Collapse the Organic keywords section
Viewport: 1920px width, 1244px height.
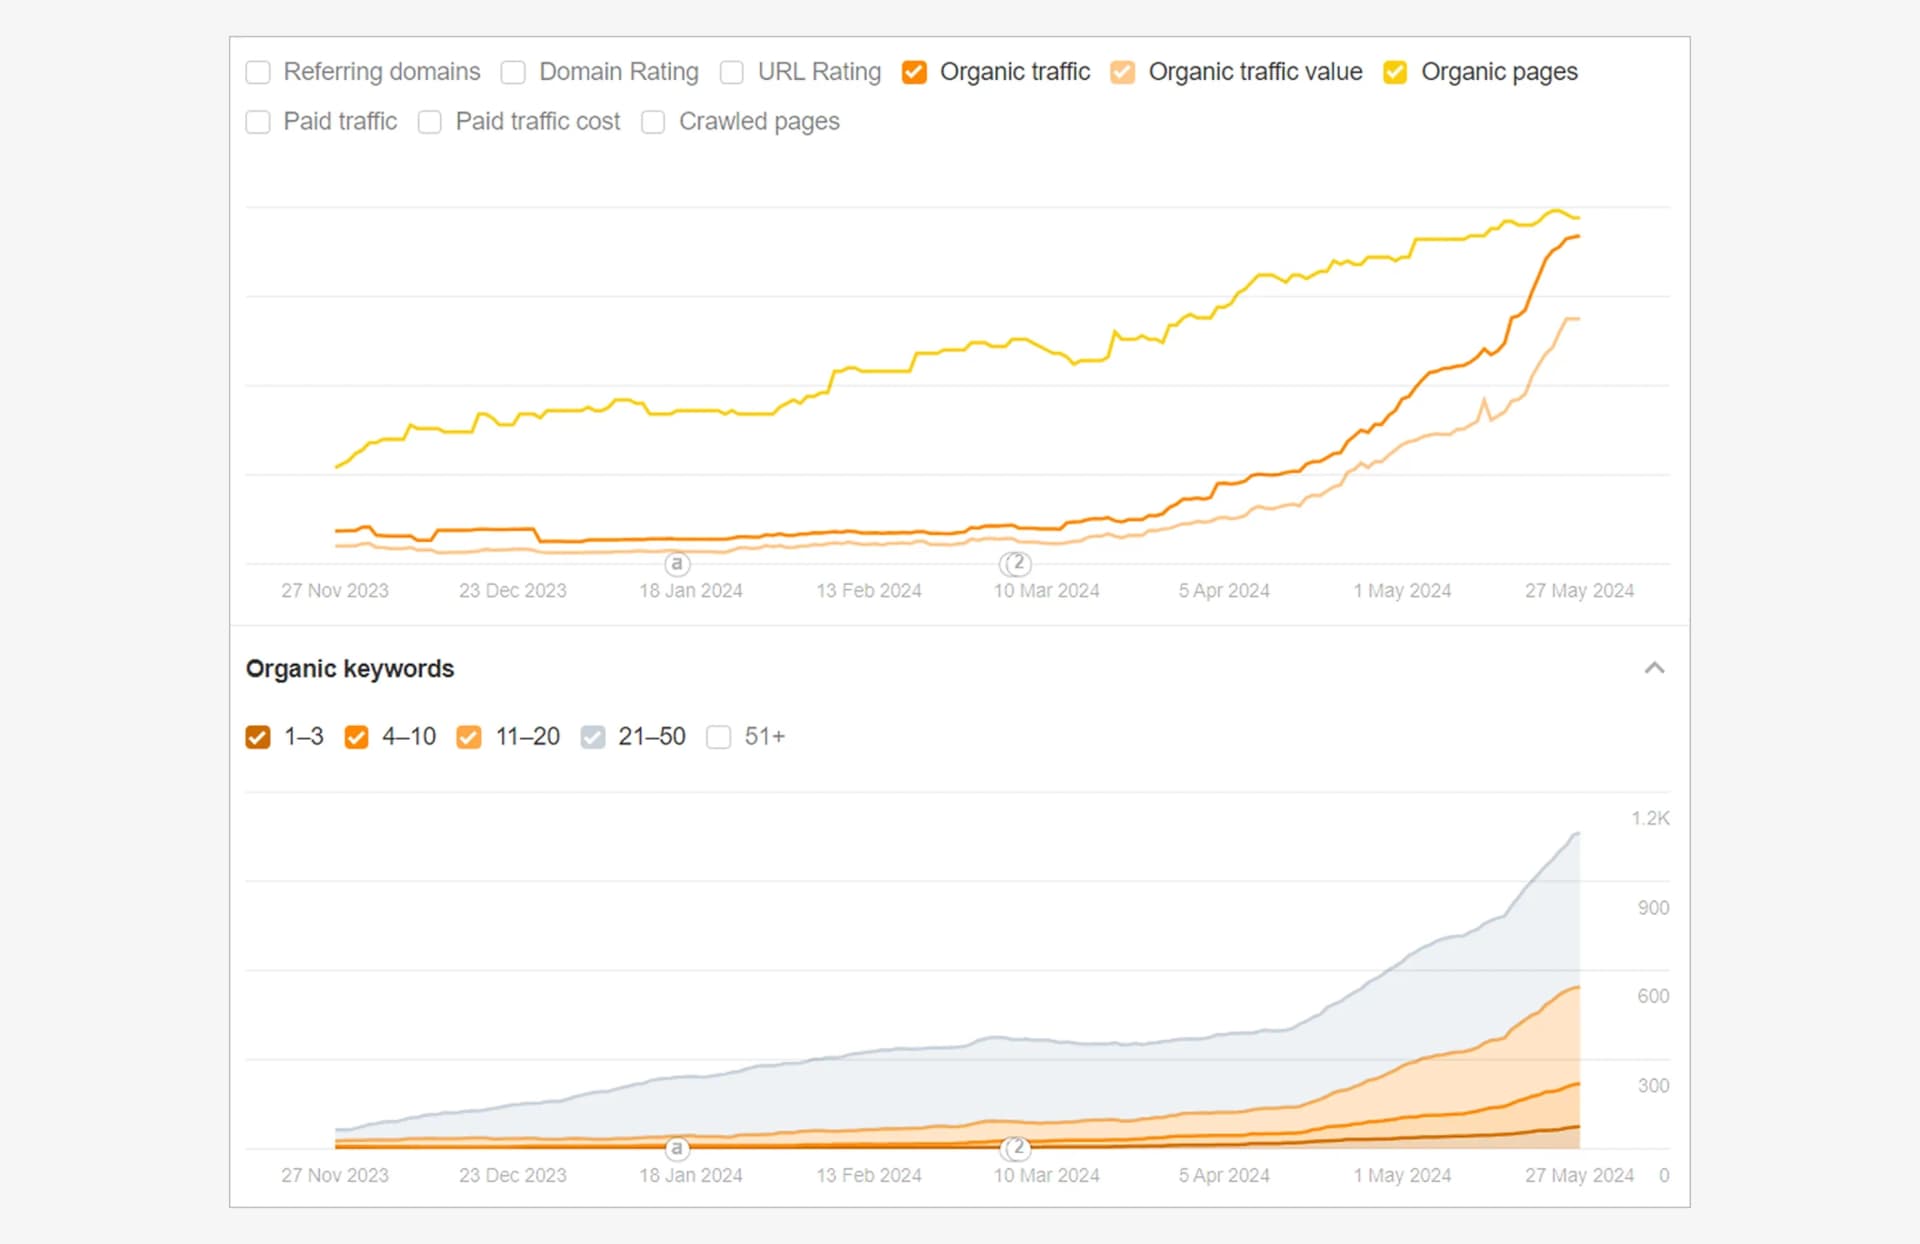point(1654,668)
